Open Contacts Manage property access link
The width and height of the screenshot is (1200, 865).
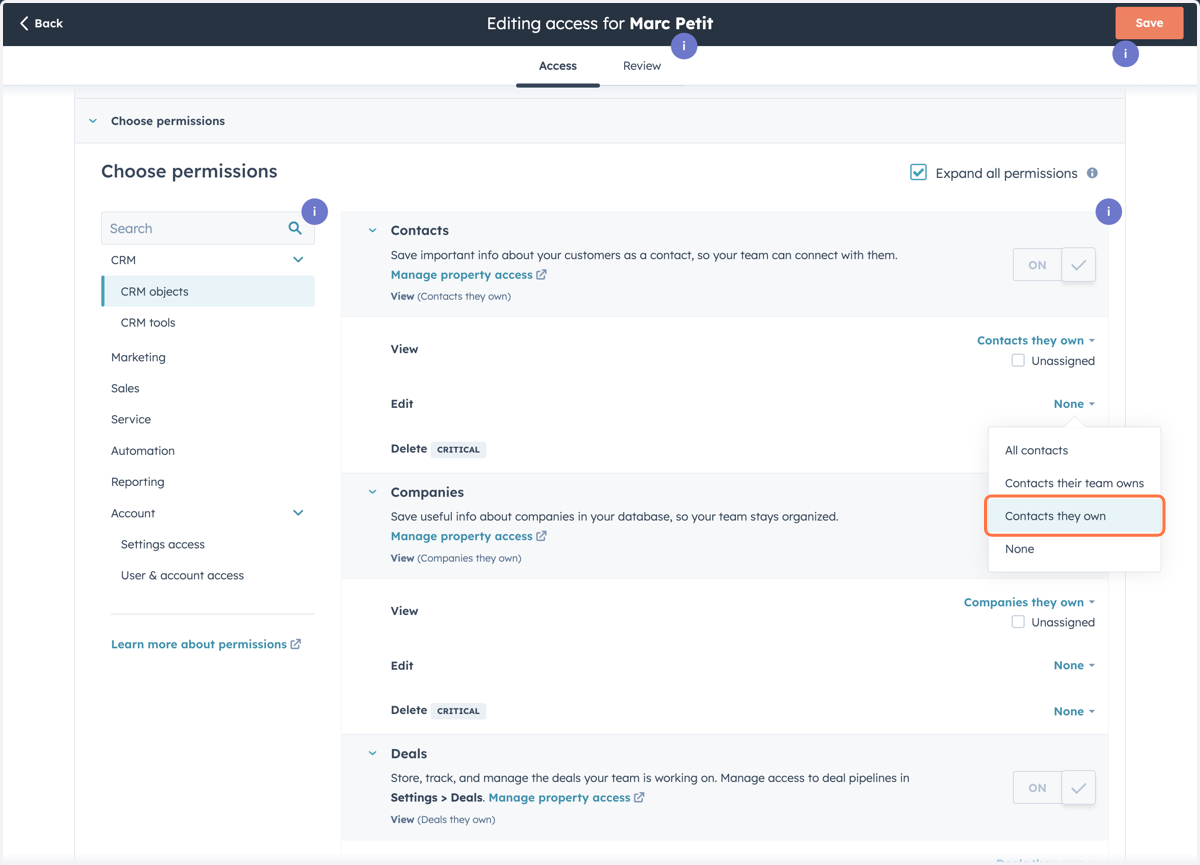coord(462,275)
